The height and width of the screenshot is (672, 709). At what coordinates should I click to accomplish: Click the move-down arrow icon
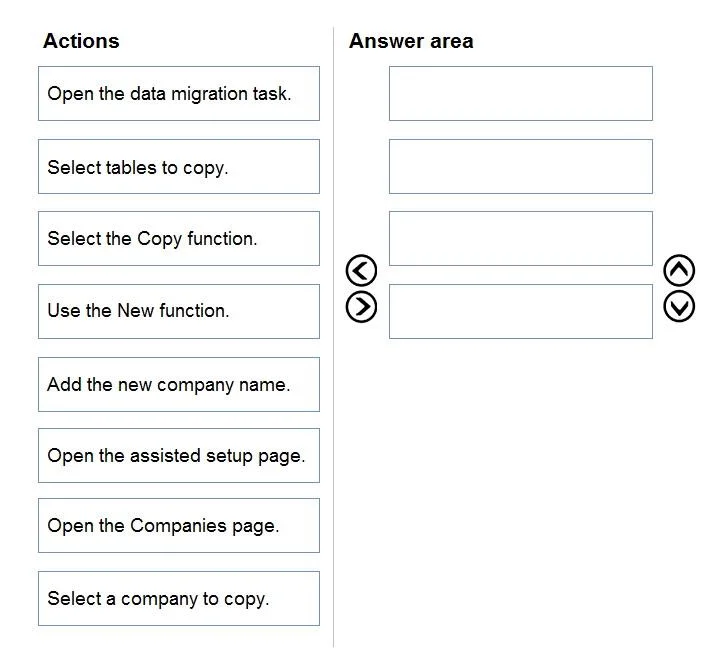[679, 307]
